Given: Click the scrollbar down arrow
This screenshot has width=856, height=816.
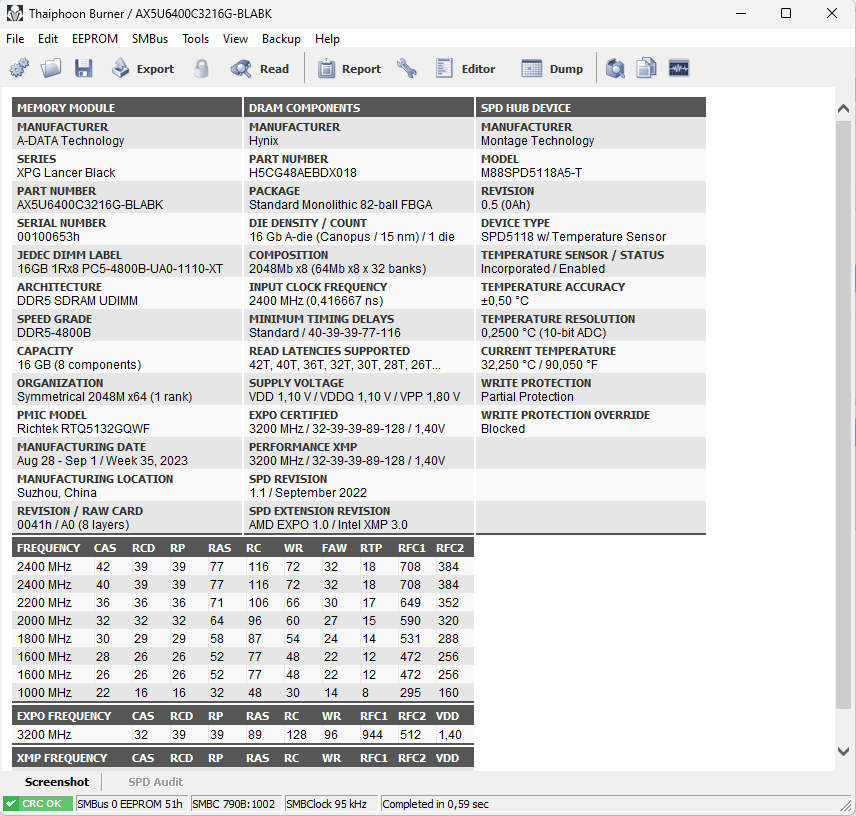Looking at the screenshot, I should click(x=843, y=752).
